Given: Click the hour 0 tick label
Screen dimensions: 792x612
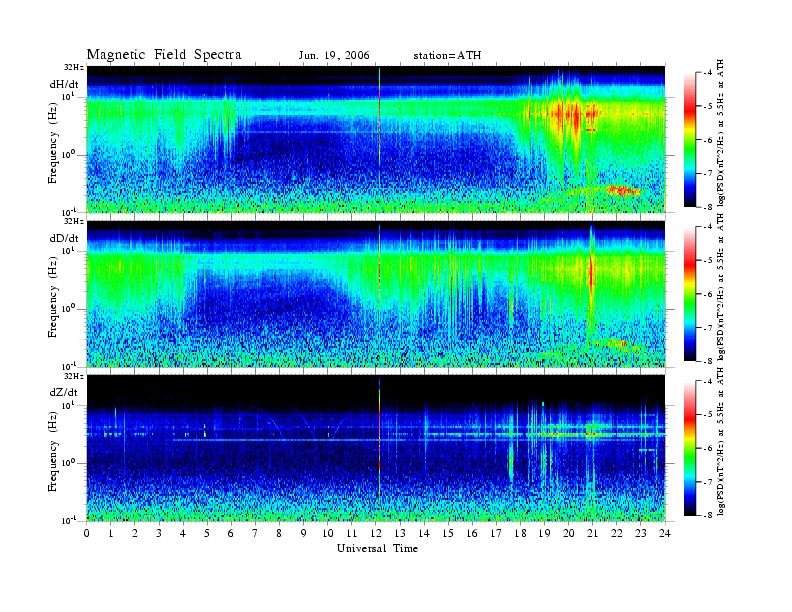Looking at the screenshot, I should coord(87,533).
